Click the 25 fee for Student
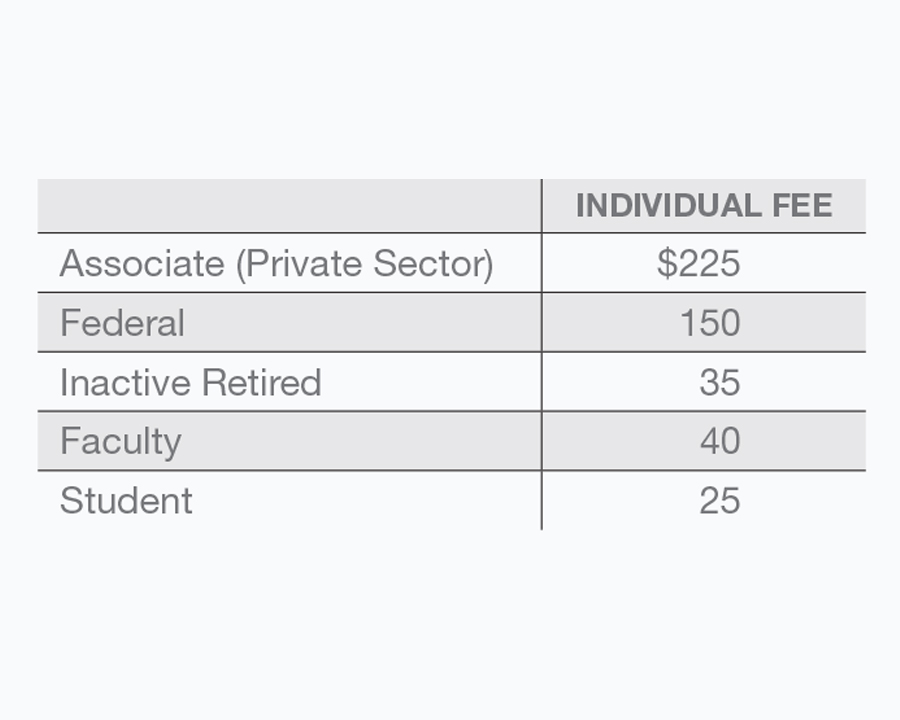This screenshot has height=720, width=900. coord(720,500)
